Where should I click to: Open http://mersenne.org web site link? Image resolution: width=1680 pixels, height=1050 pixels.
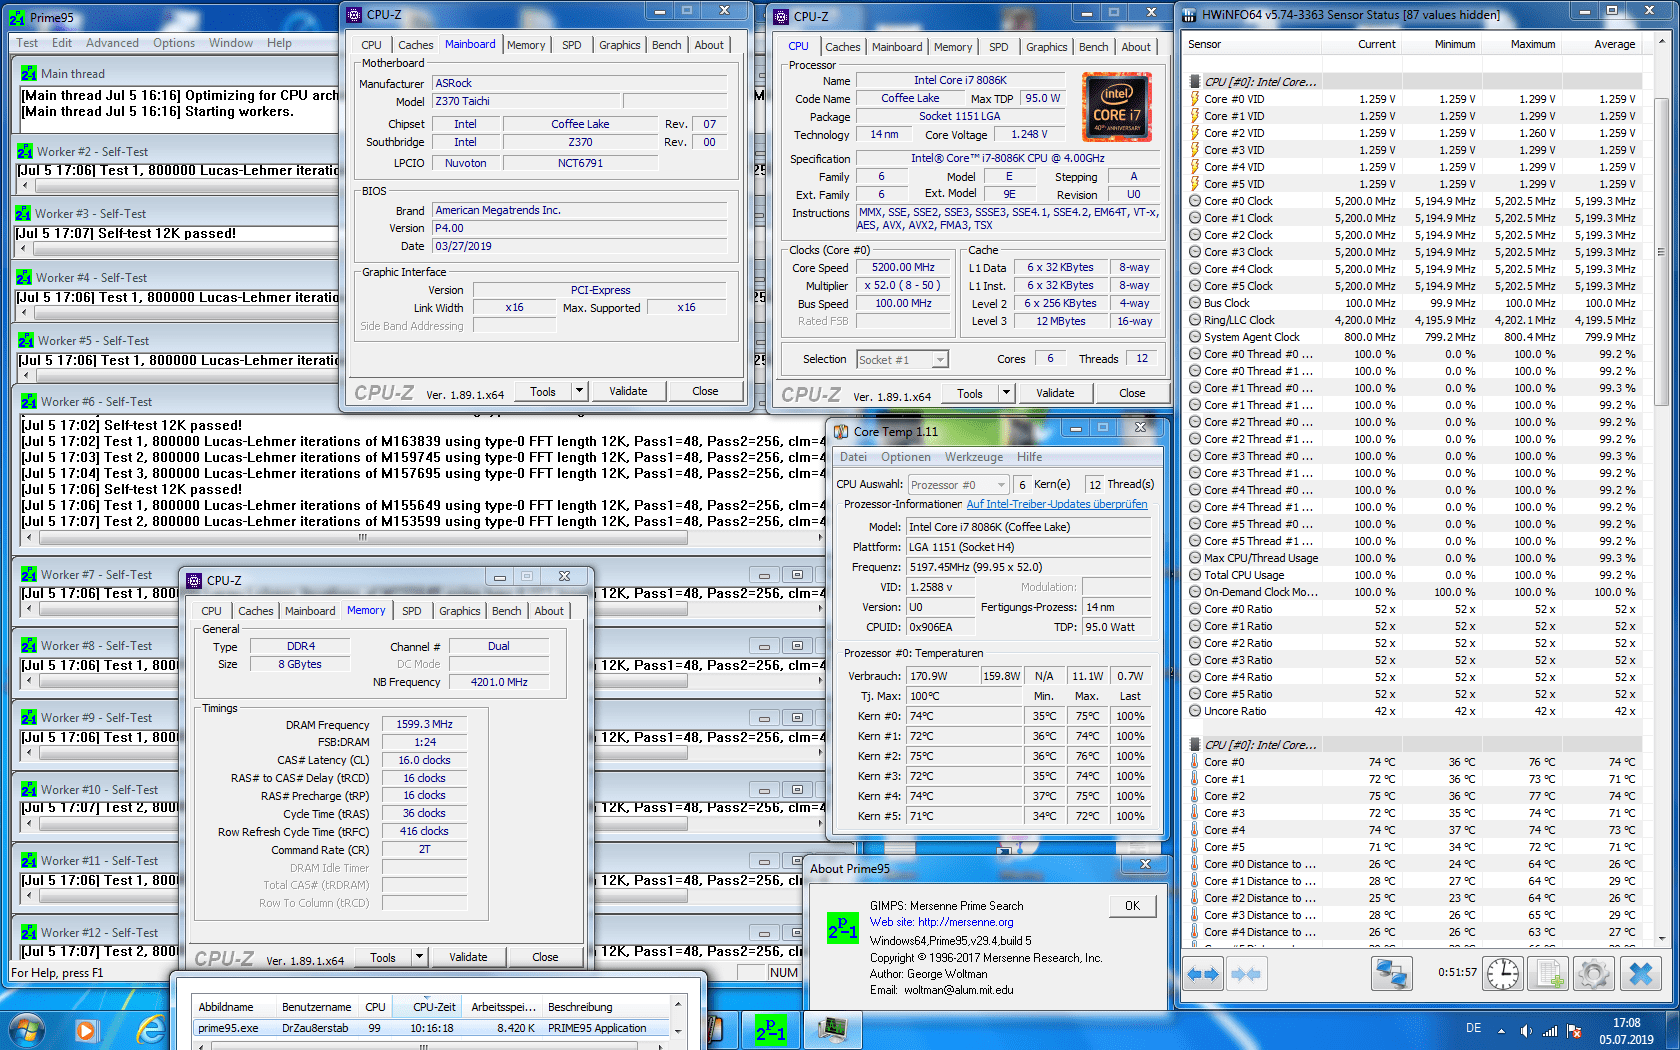[x=965, y=922]
